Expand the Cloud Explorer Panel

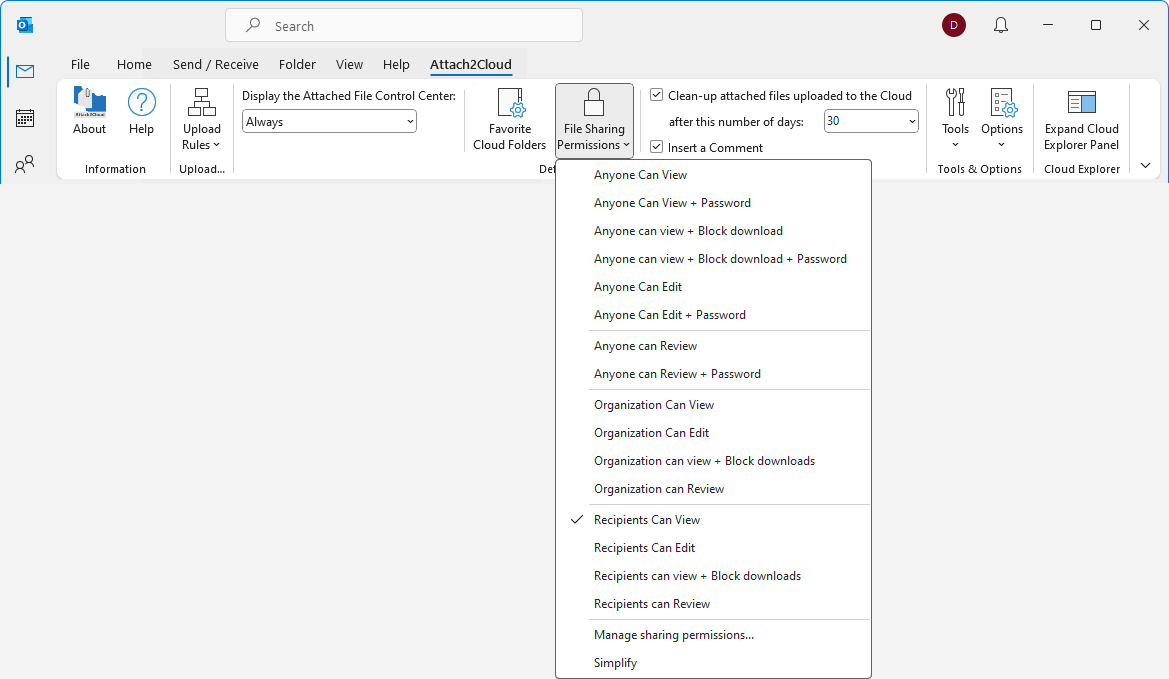tap(1081, 118)
